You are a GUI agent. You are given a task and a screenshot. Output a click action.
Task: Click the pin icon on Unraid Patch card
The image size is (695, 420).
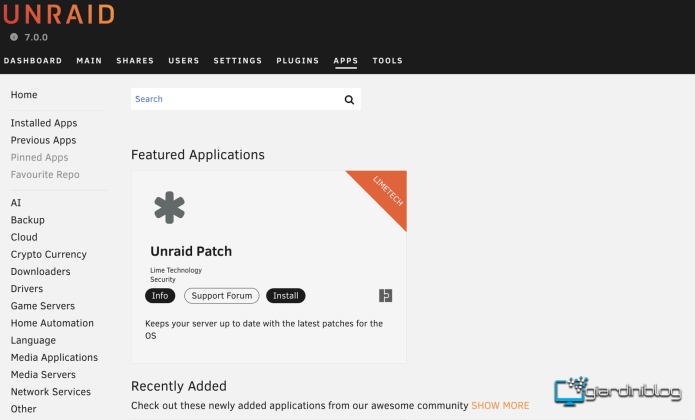386,296
